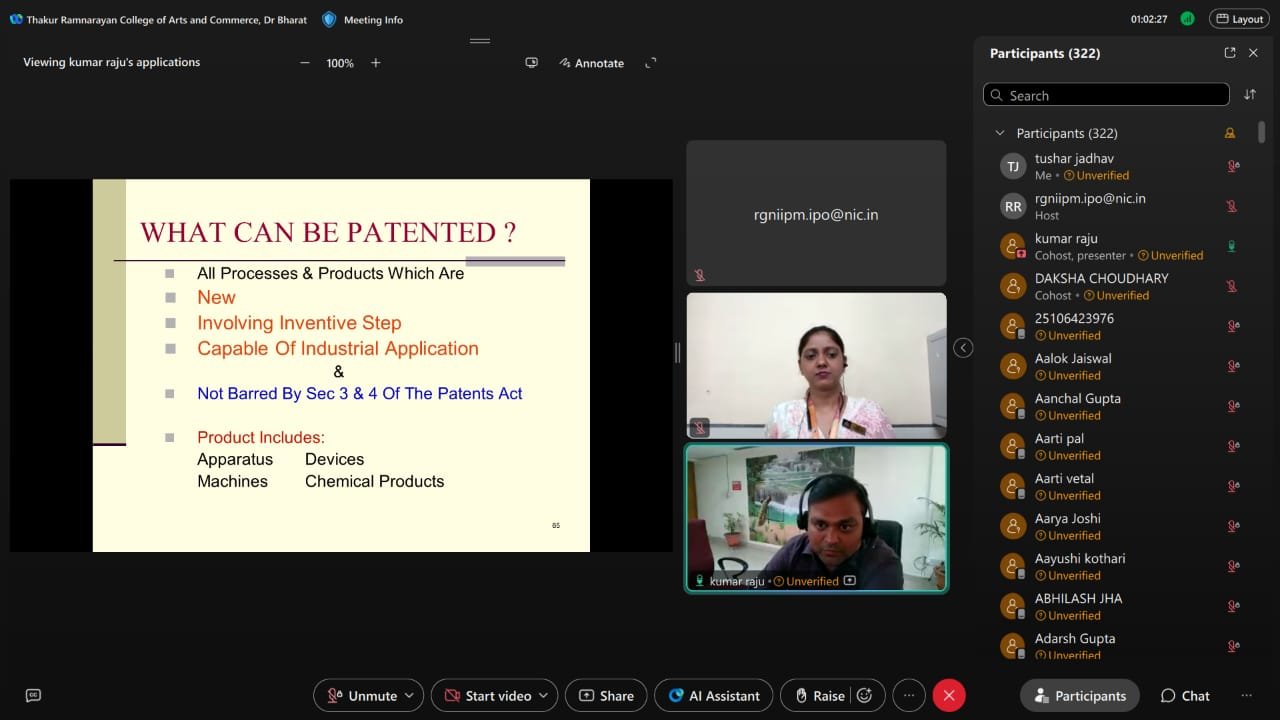Click the TJ avatar for tushar jadhav
The image size is (1280, 720).
click(x=1013, y=167)
